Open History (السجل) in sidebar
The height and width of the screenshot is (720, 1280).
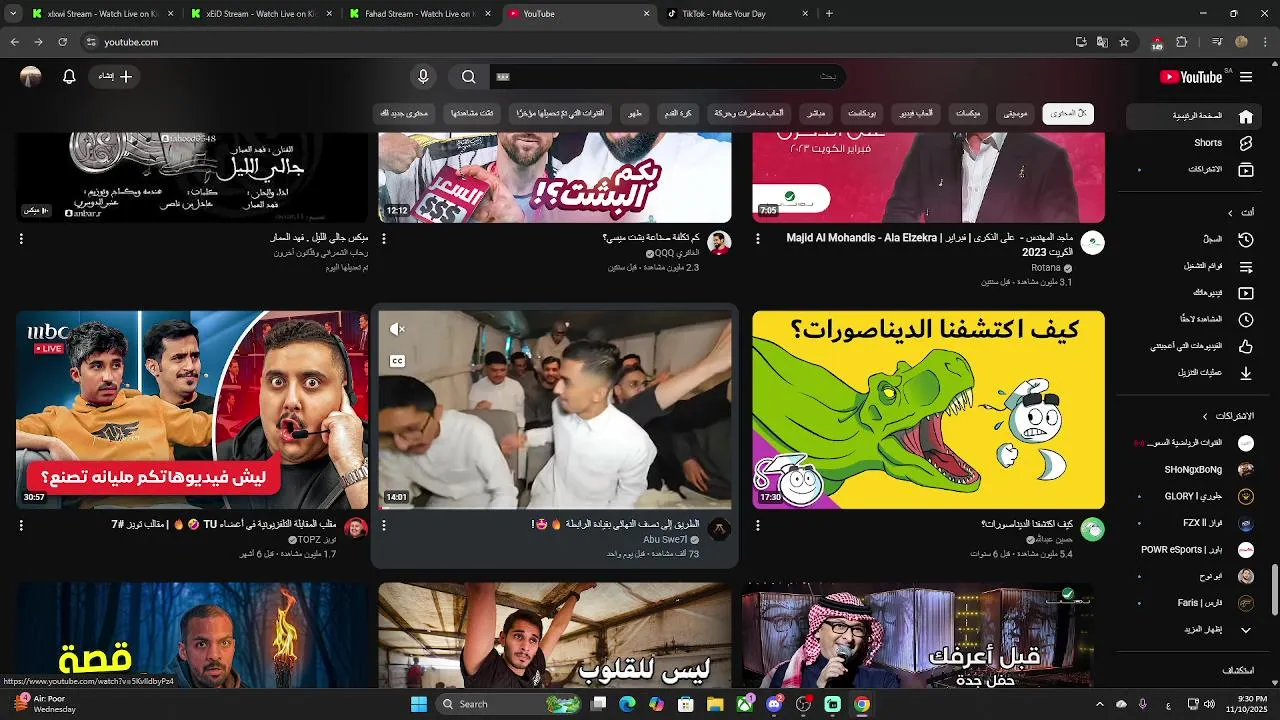pos(1193,240)
